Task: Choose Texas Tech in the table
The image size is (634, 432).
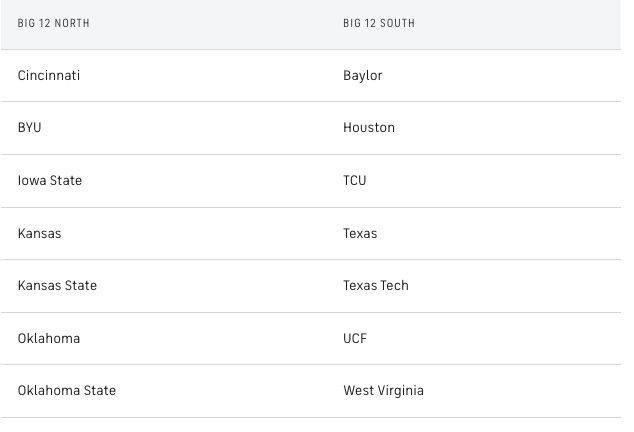Action: coord(375,286)
